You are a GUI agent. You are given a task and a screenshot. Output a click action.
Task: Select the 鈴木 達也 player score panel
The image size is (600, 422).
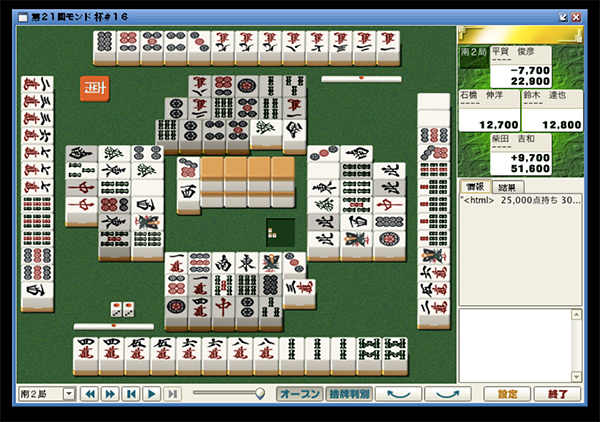[x=552, y=111]
